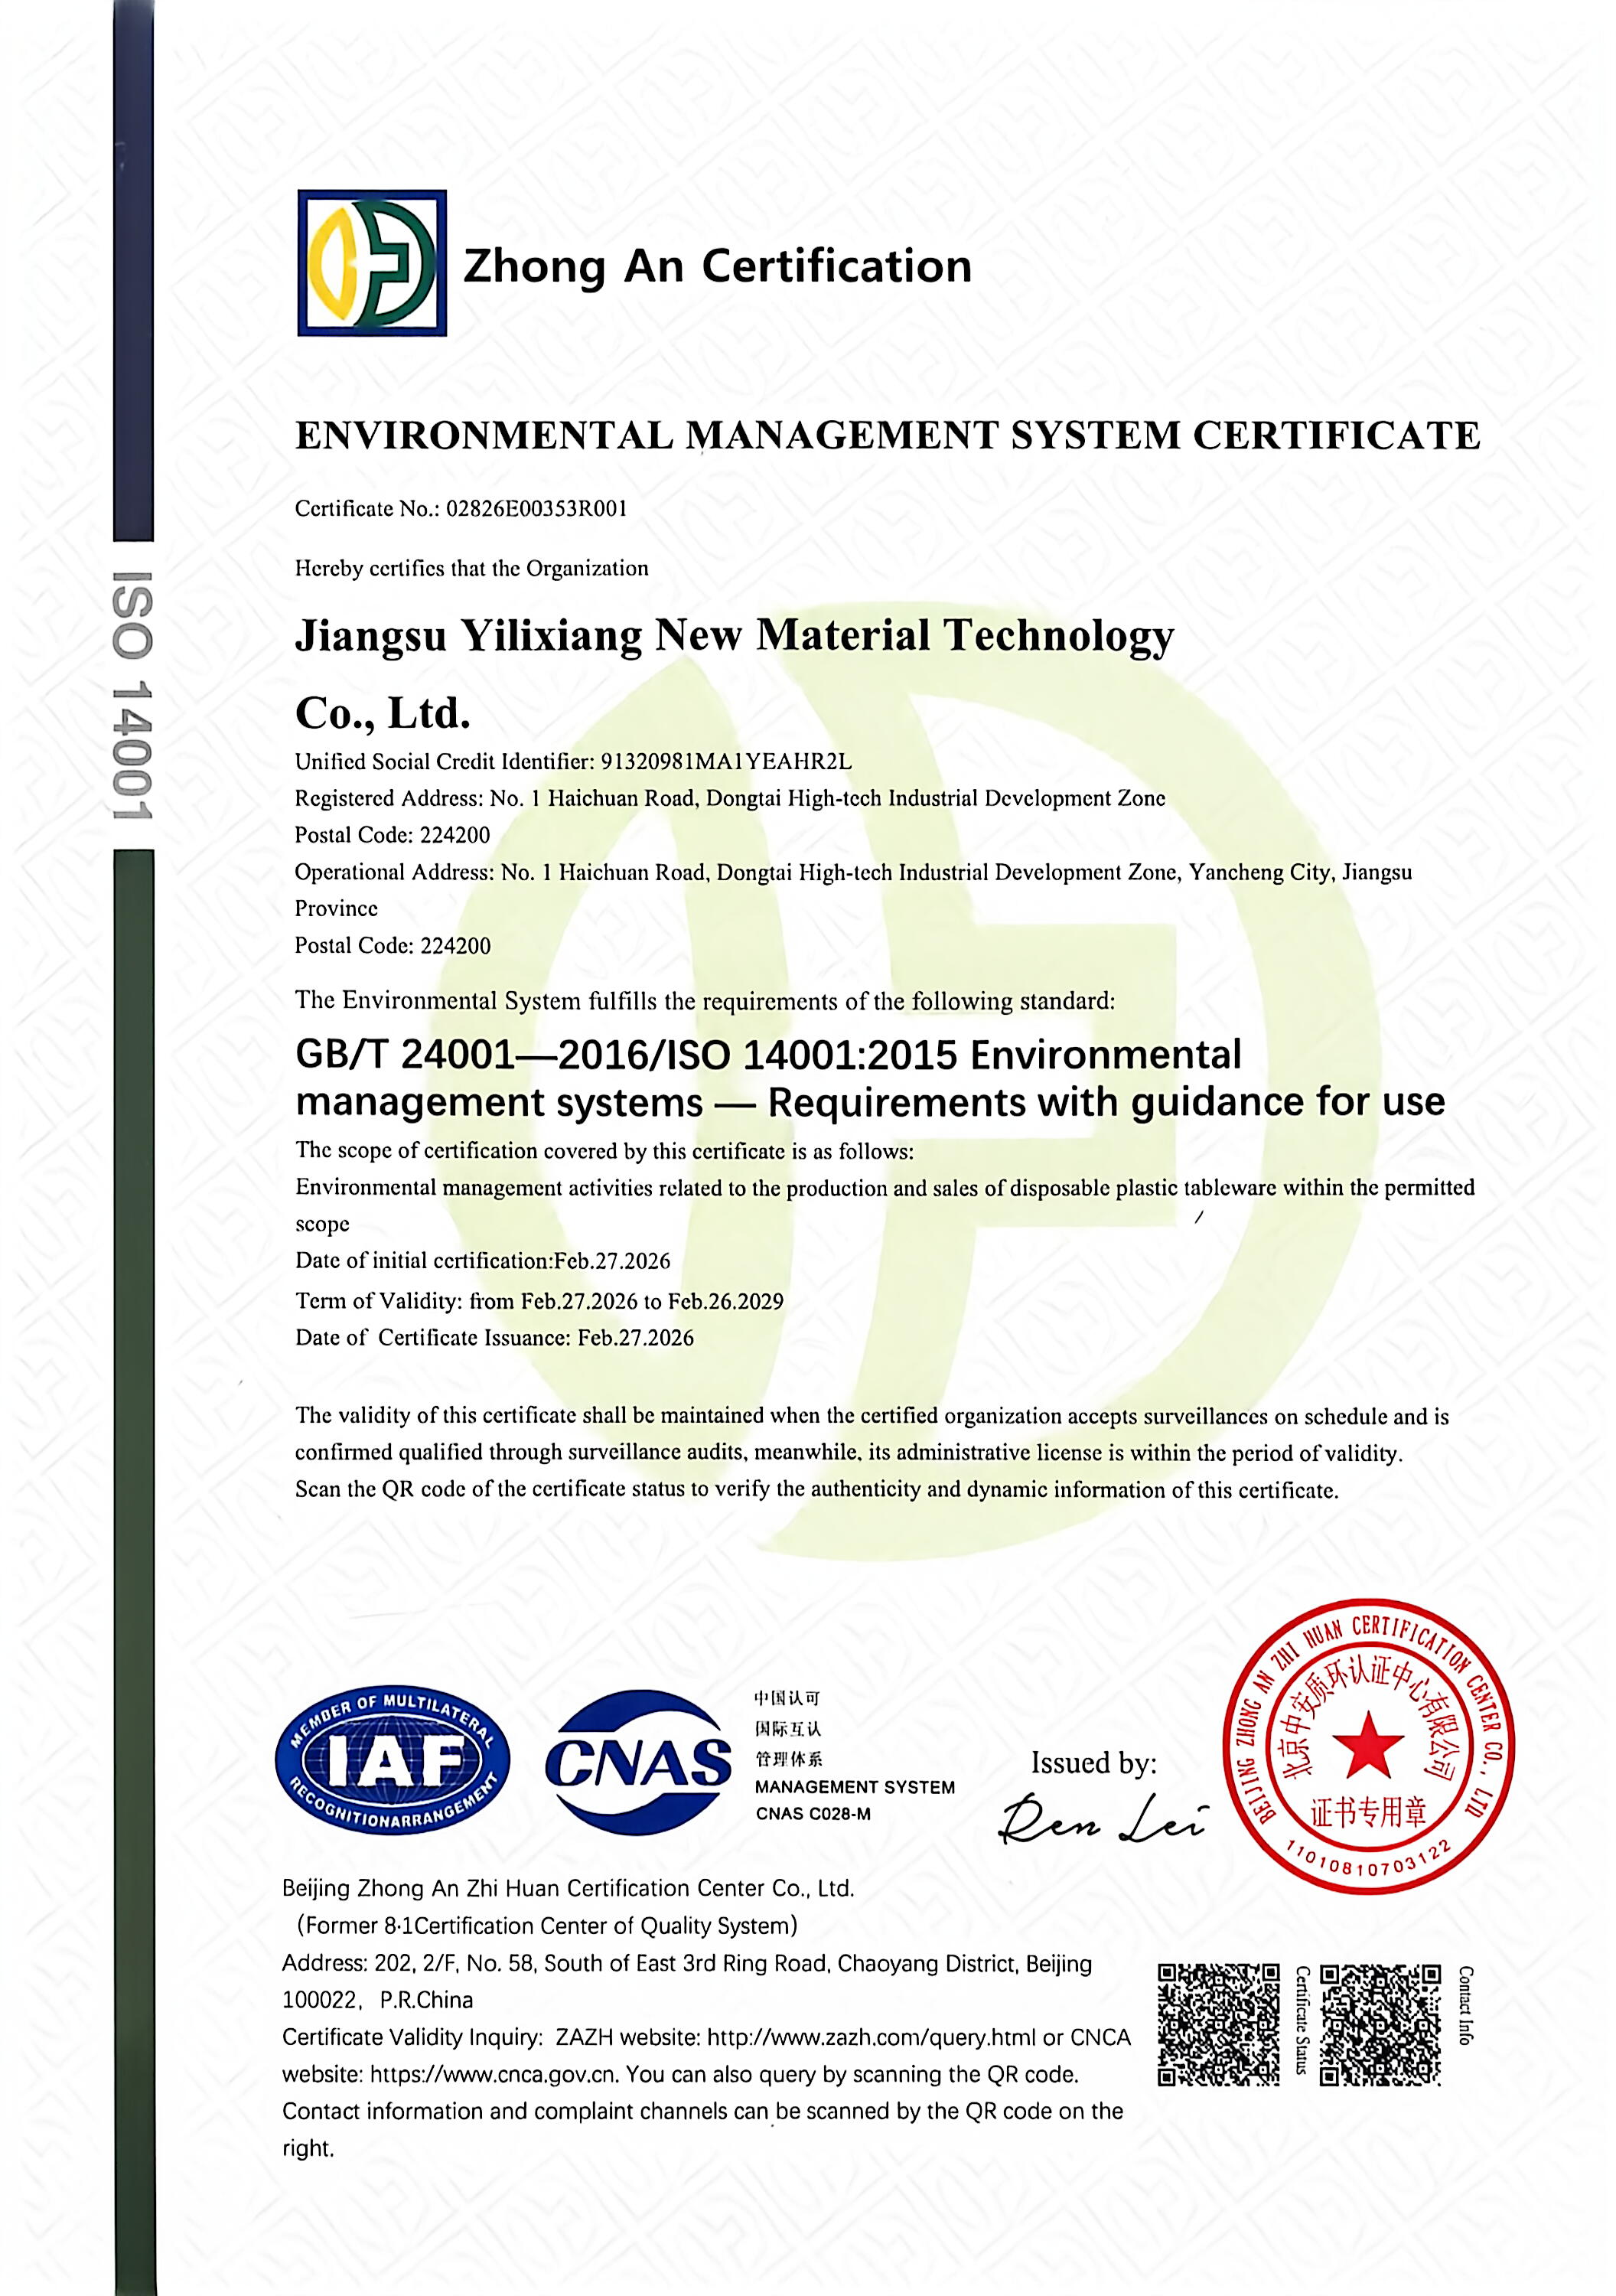Click 'The scope of certification covered' sentence

tap(604, 1151)
